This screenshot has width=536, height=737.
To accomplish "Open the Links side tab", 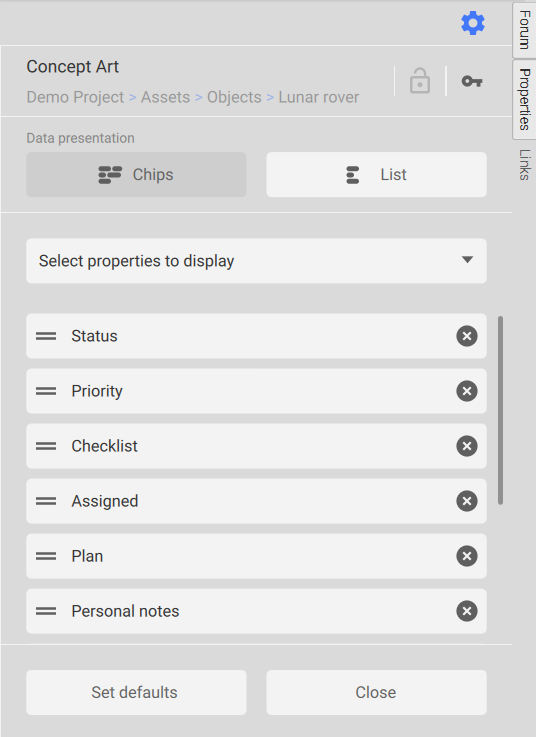I will (524, 165).
